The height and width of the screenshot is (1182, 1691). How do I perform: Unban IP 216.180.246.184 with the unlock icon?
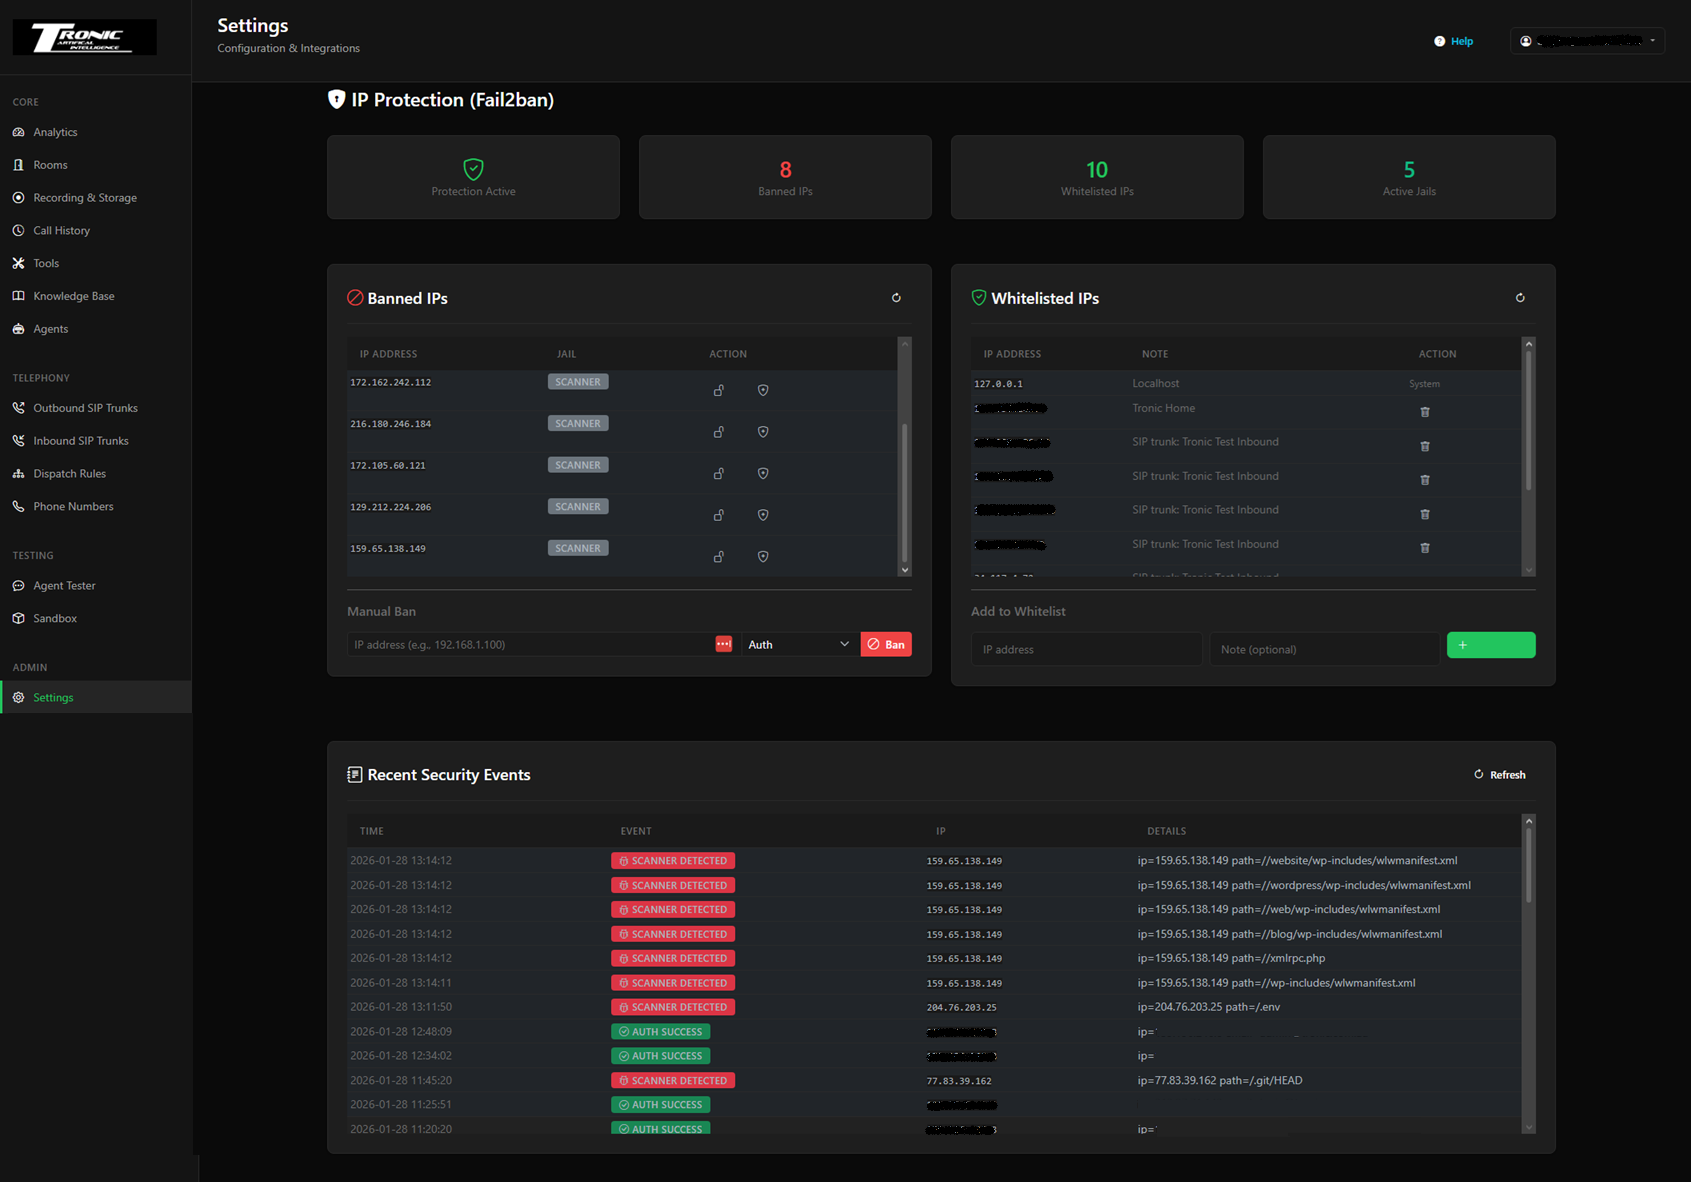(x=718, y=432)
